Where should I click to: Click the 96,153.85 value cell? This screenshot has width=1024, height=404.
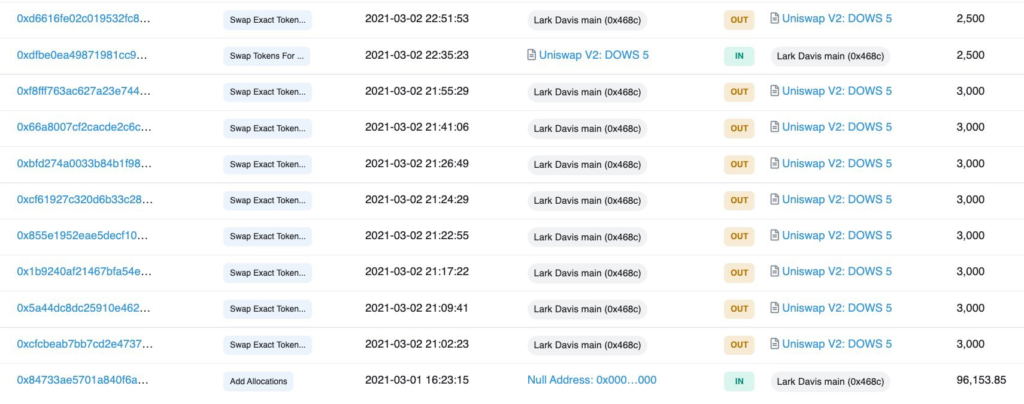click(x=980, y=380)
